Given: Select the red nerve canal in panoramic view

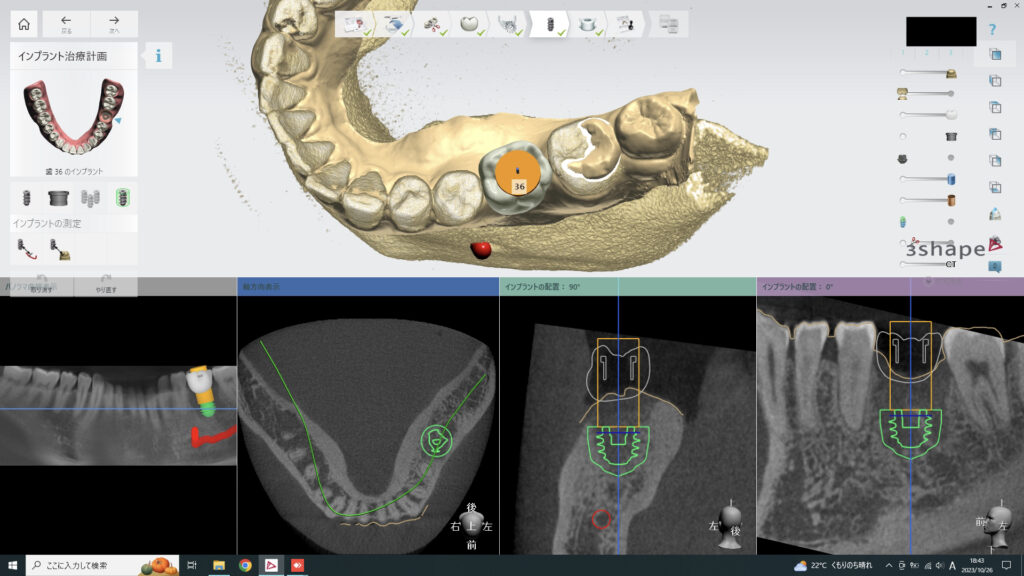Looking at the screenshot, I should (x=212, y=436).
